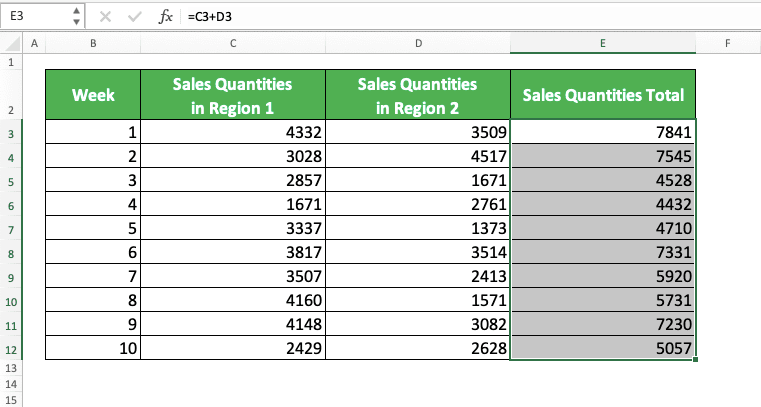The image size is (761, 407).
Task: Click total cell containing 7841
Action: click(603, 131)
